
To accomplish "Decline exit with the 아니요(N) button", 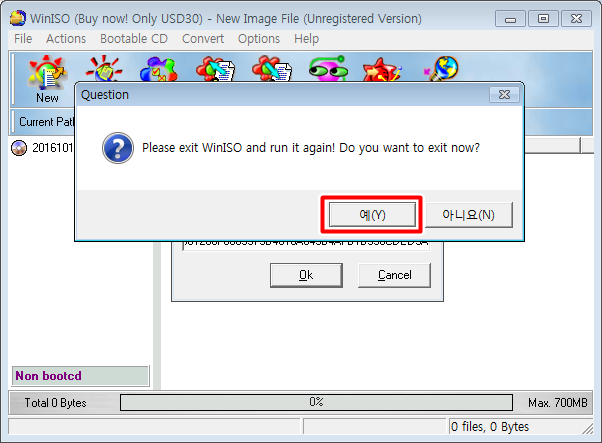I will [x=468, y=215].
